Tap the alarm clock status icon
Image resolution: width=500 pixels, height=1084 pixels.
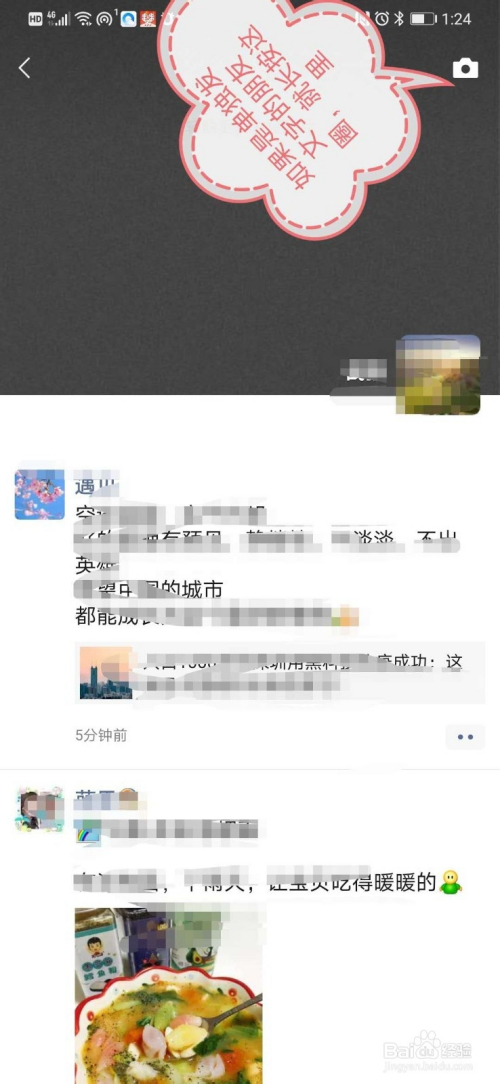point(382,19)
